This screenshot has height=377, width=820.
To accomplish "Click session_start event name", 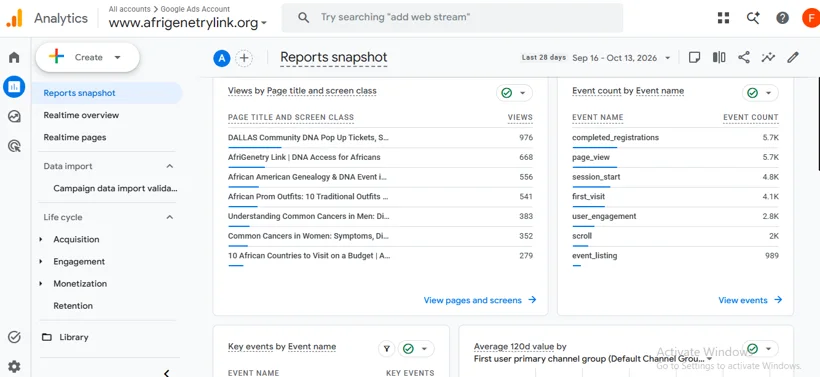I will pyautogui.click(x=596, y=177).
